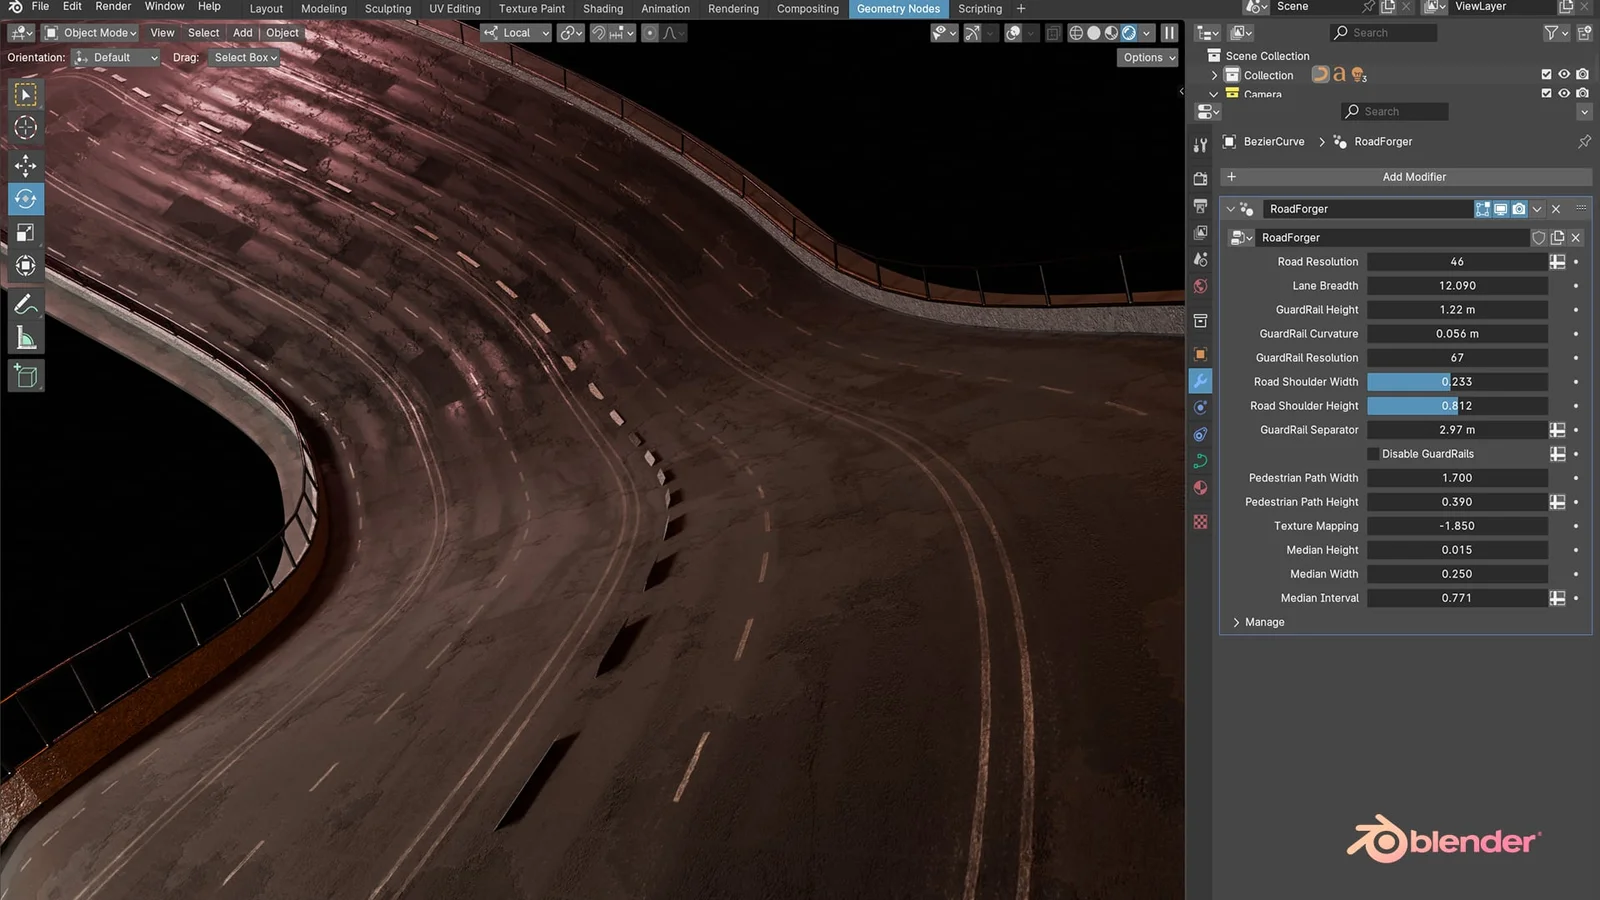
Task: Expand the Collection in the outliner
Action: [1214, 74]
